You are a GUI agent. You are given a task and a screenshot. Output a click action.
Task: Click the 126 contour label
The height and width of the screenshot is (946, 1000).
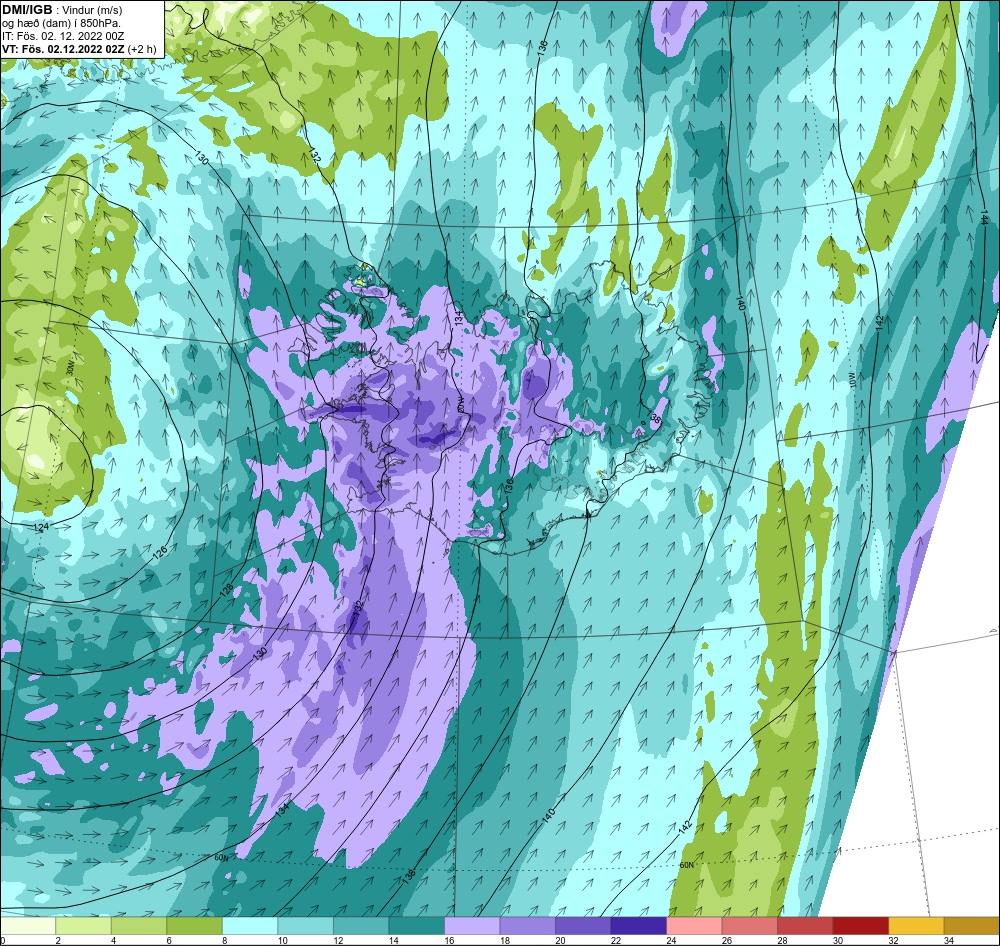click(160, 552)
